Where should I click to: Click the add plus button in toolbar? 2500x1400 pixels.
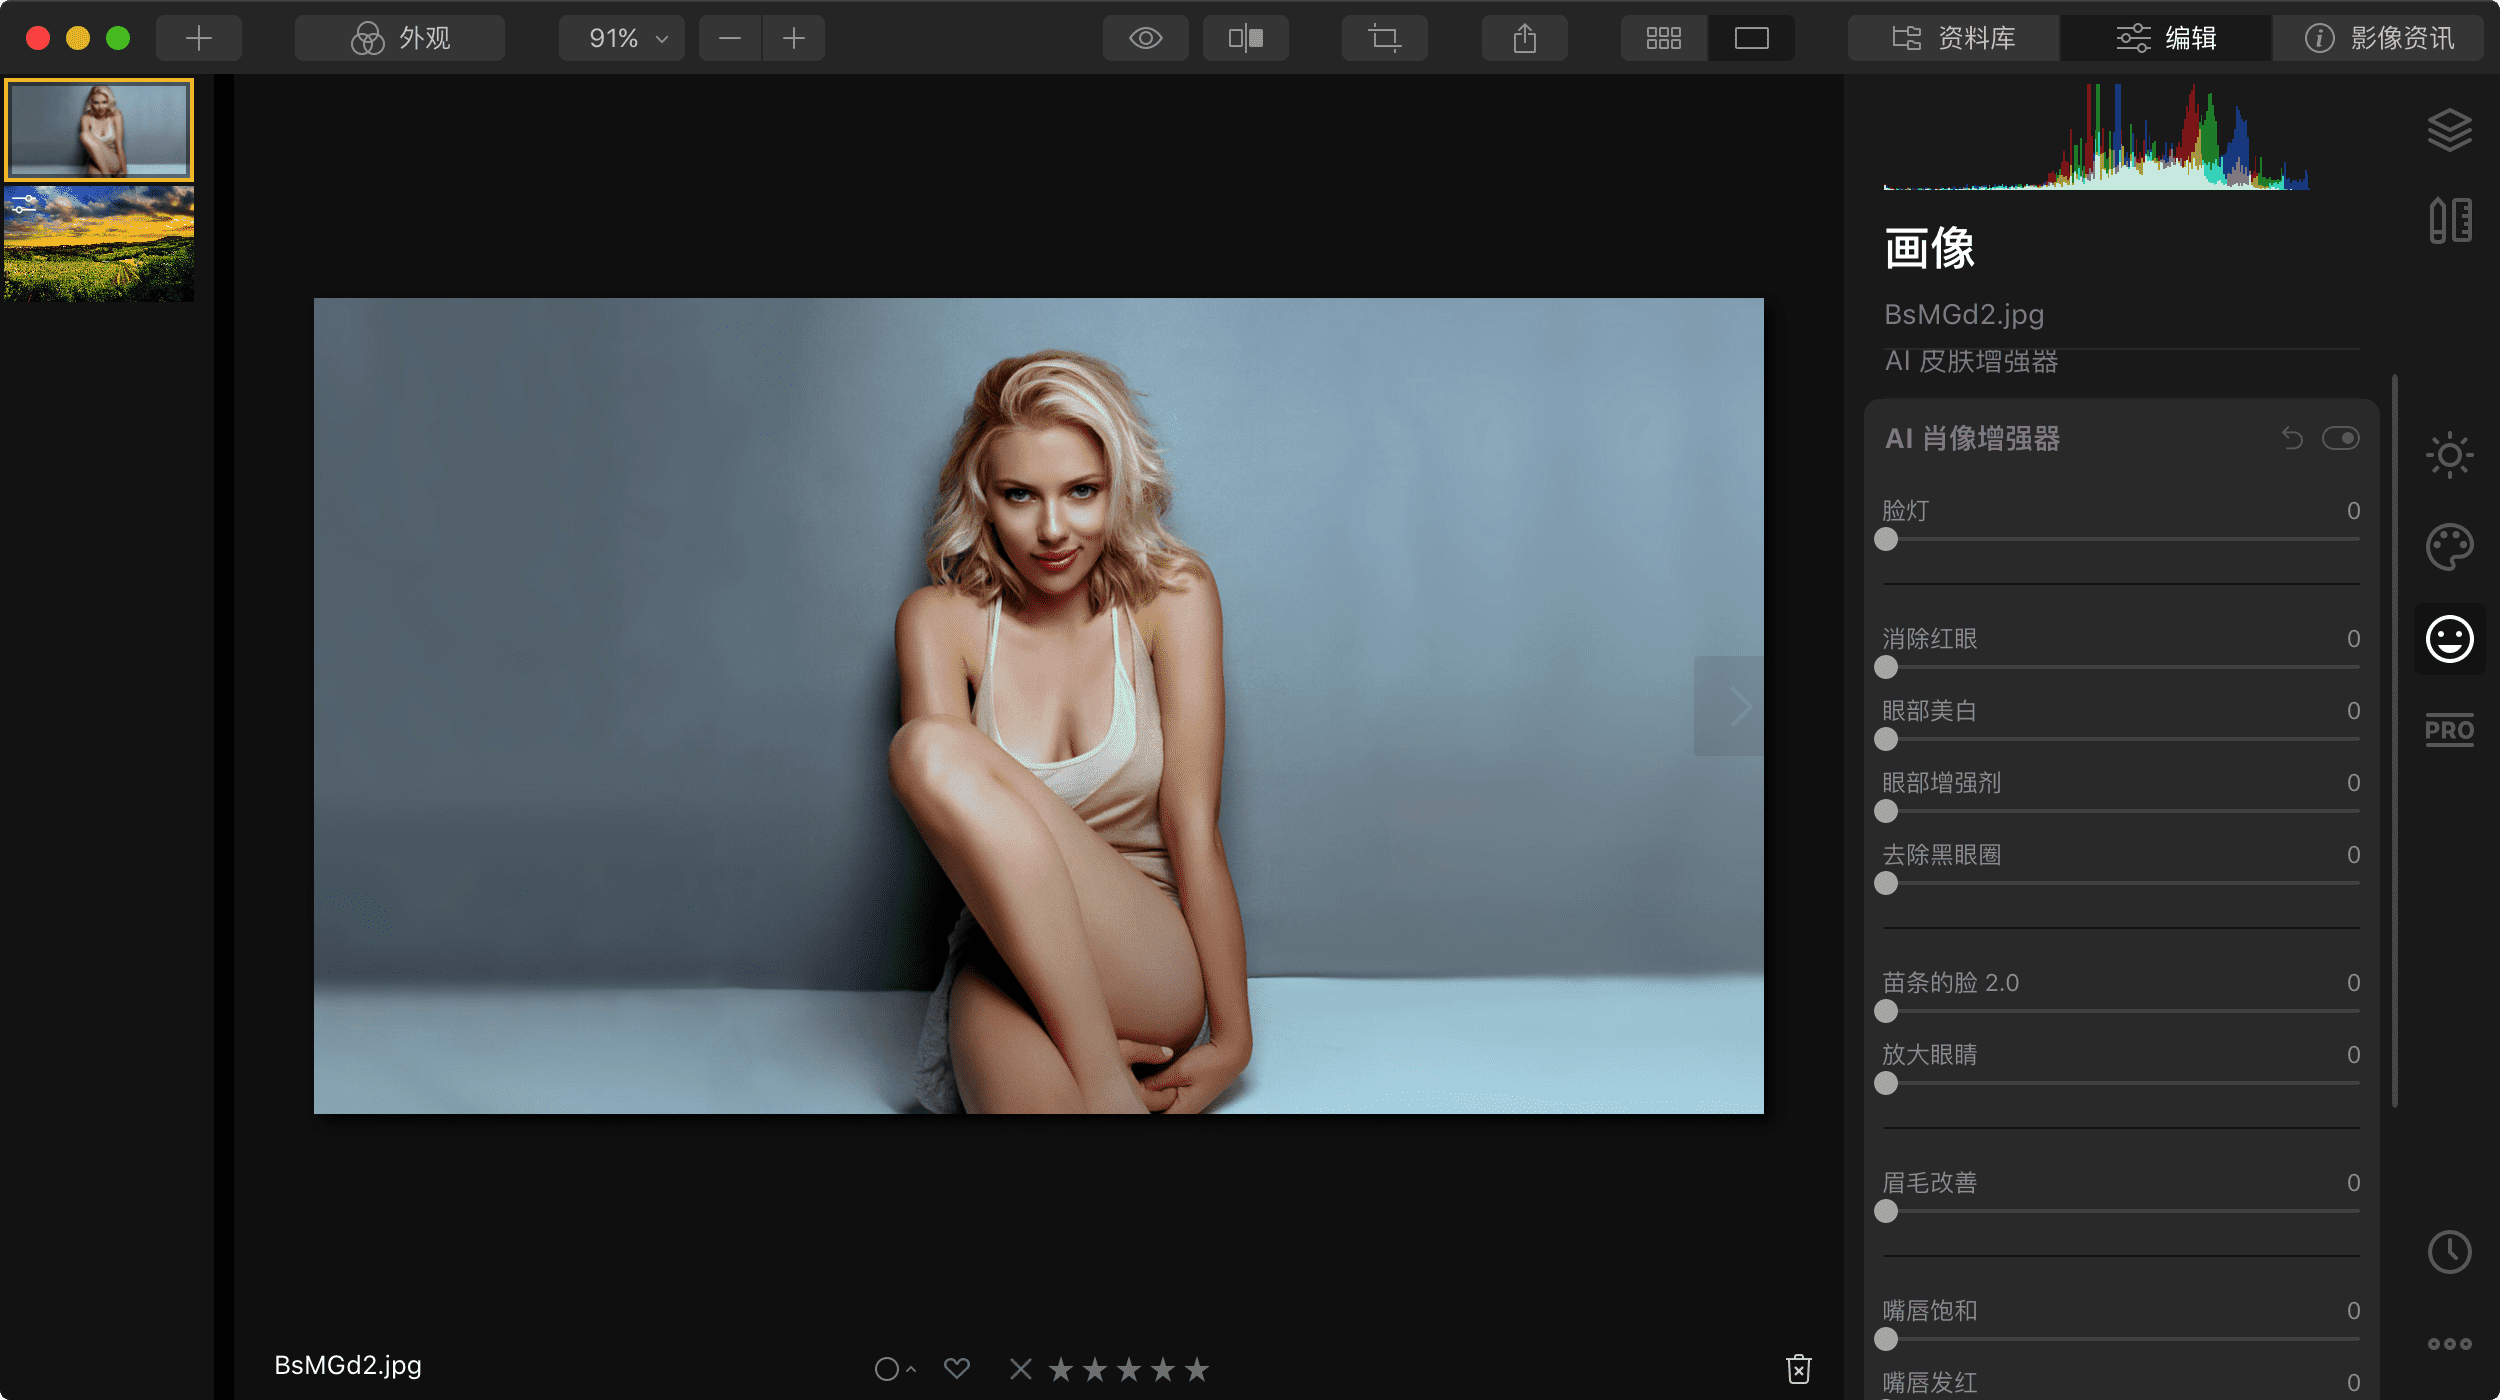coord(199,38)
